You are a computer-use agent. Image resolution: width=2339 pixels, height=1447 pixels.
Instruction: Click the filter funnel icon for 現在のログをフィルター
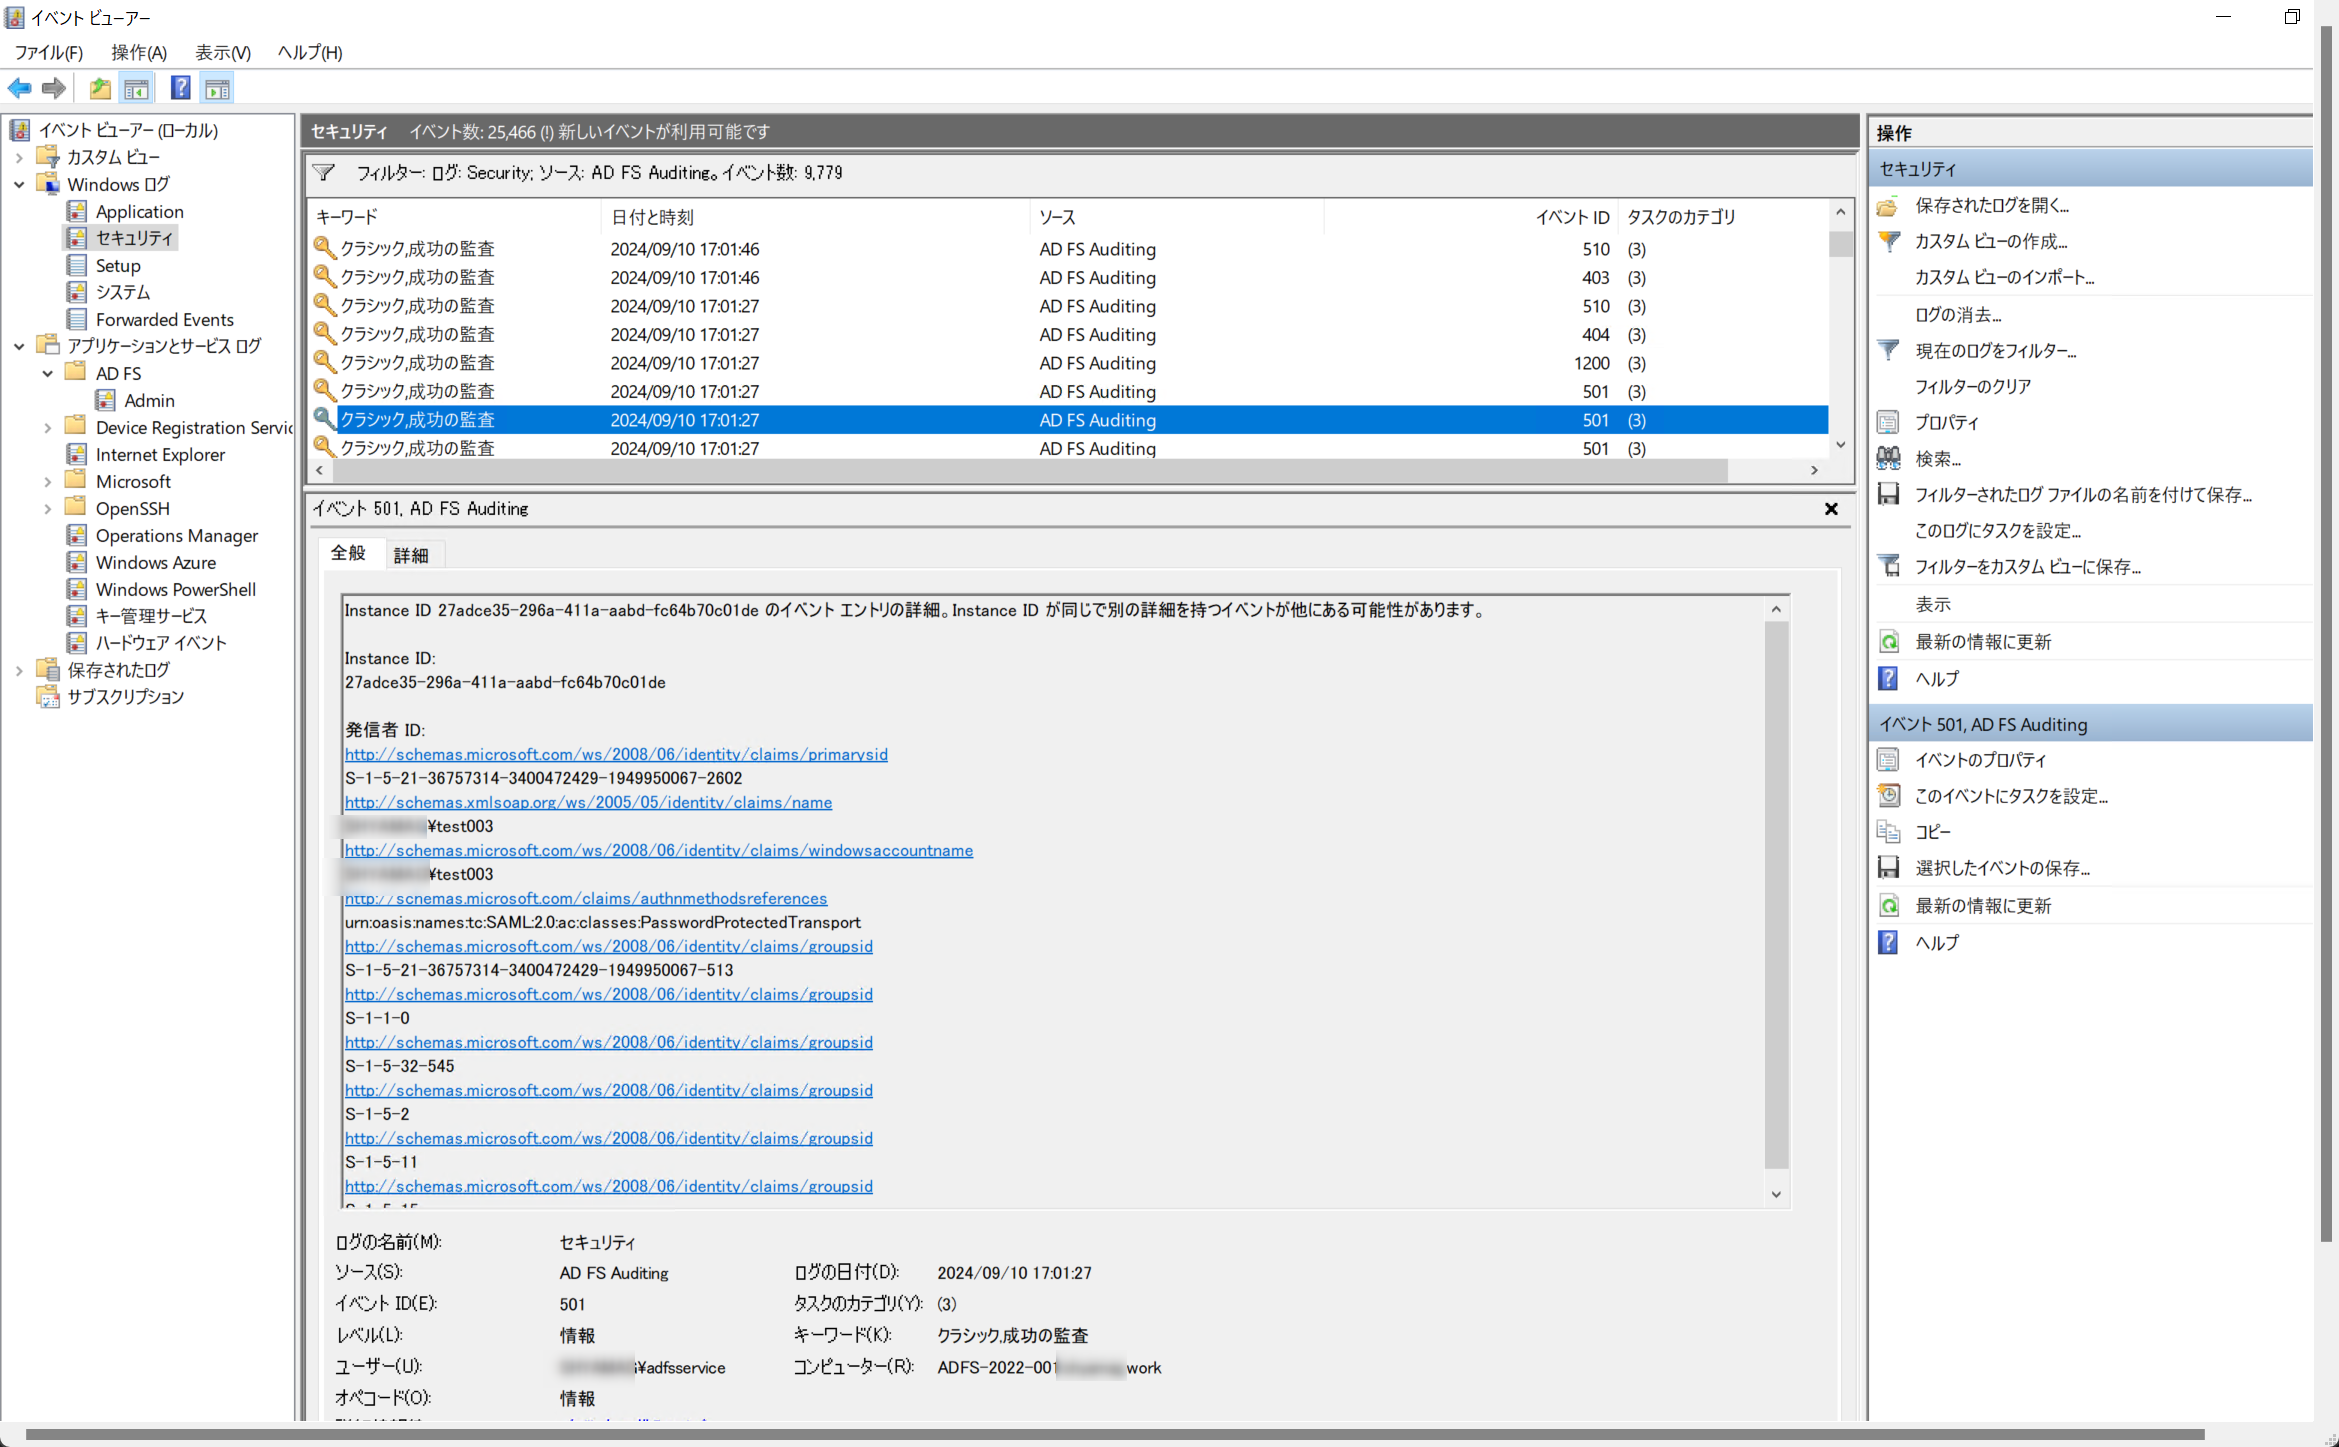tap(1888, 350)
